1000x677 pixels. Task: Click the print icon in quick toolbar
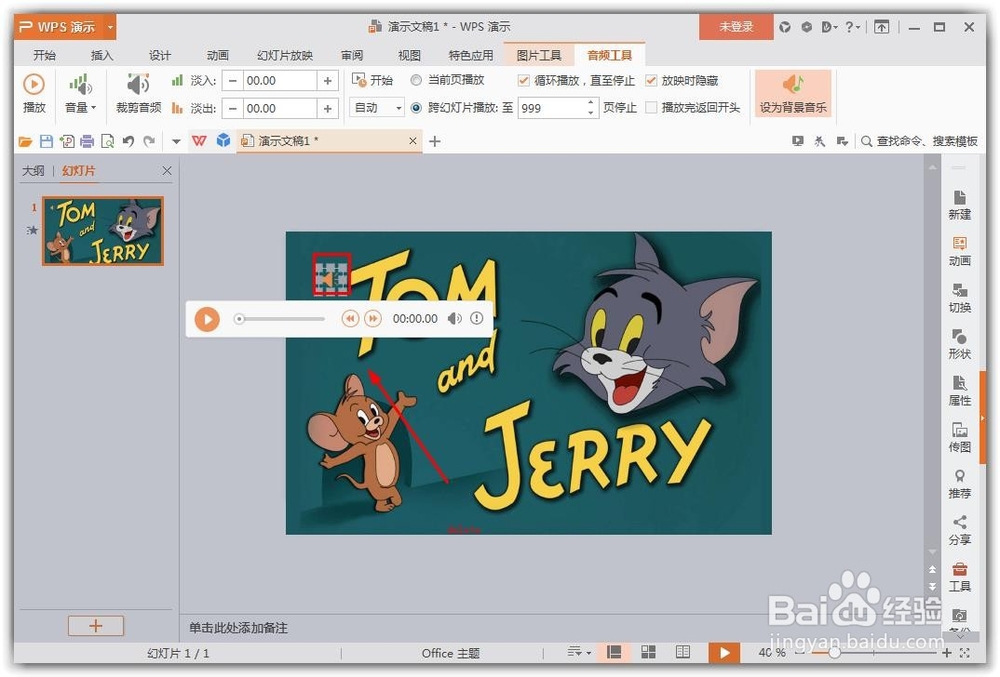(87, 141)
